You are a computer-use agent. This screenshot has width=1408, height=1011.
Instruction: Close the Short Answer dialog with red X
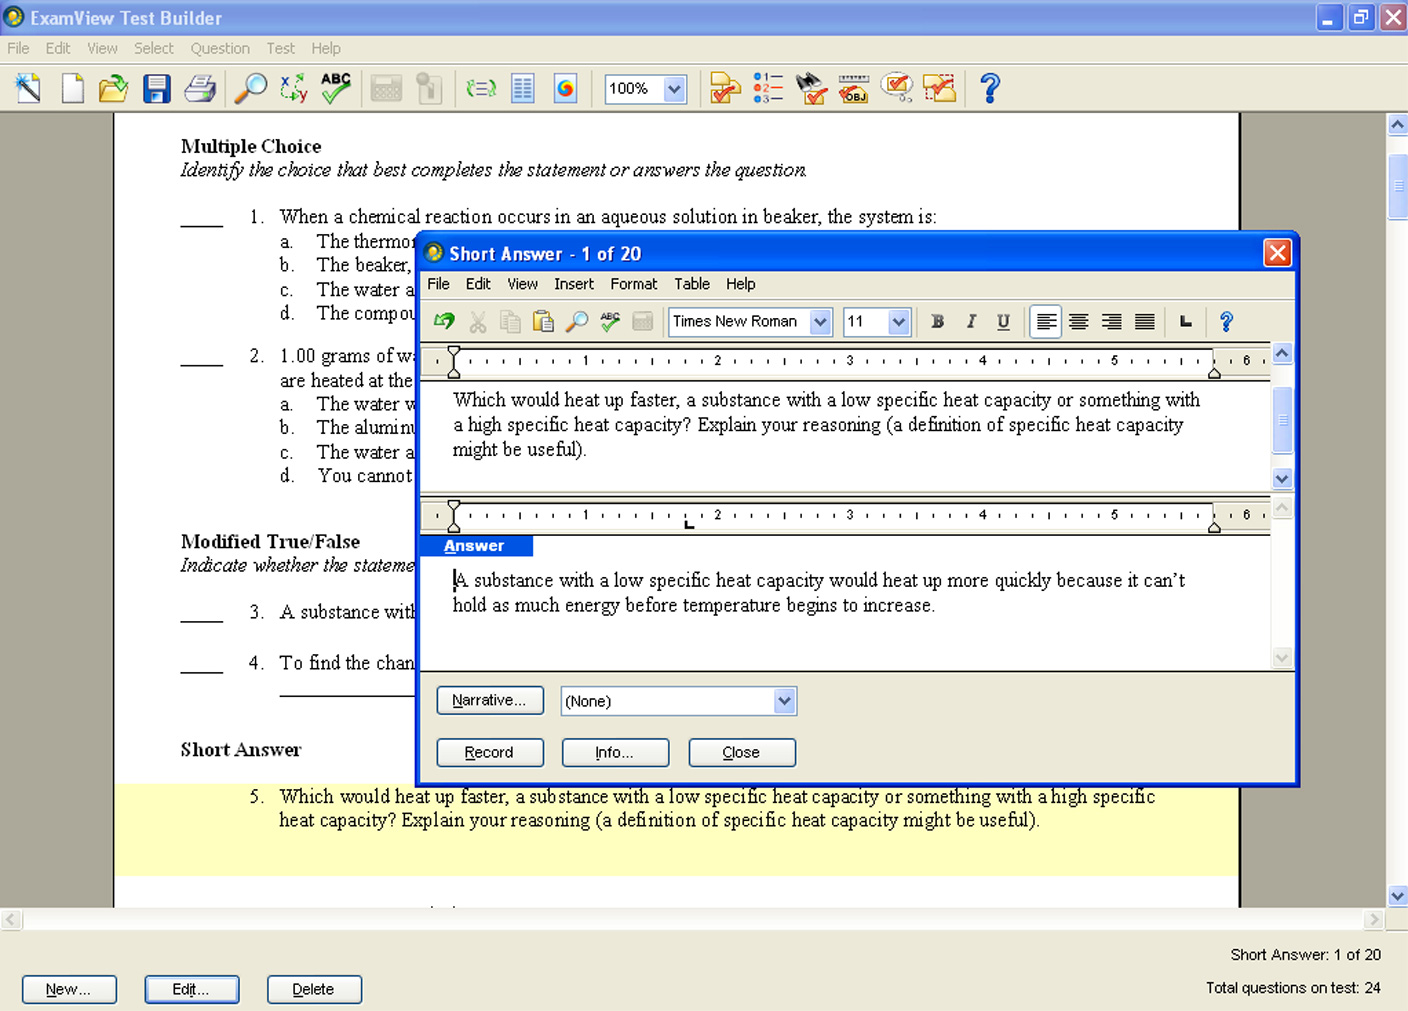tap(1277, 253)
